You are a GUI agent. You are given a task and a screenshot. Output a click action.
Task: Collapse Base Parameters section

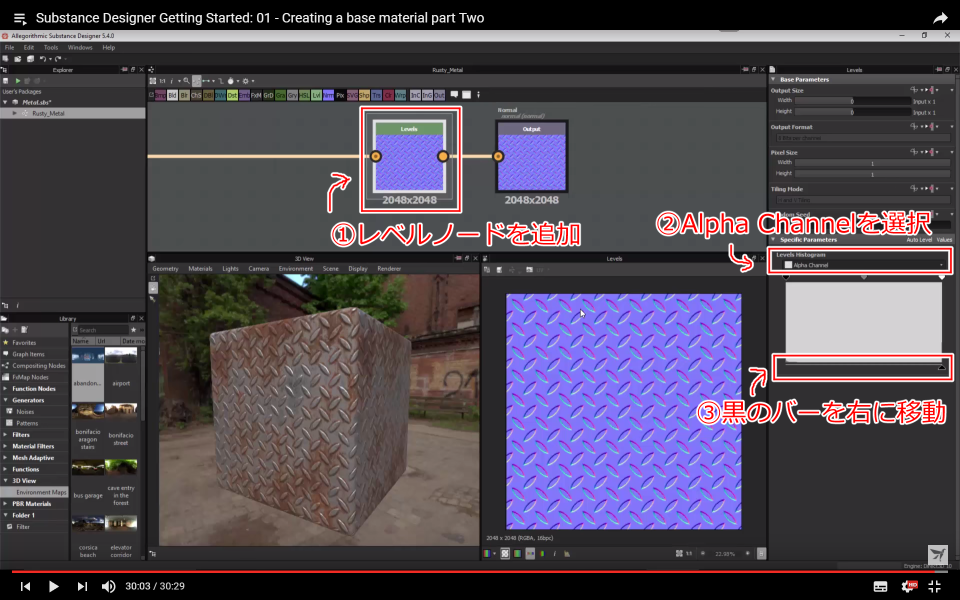pos(773,80)
